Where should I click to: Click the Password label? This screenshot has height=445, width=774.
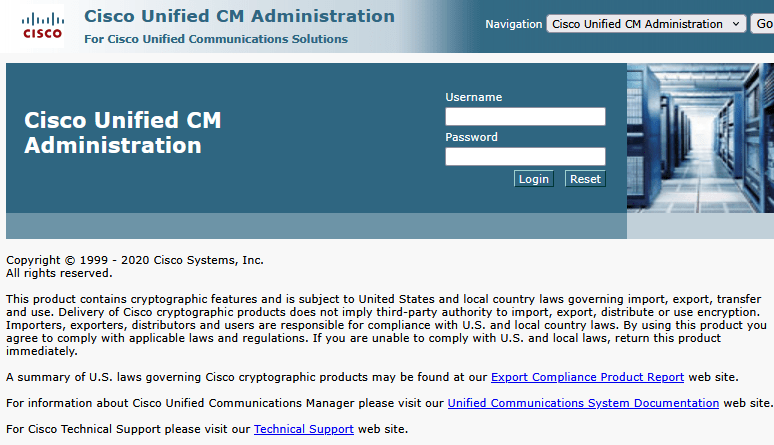point(471,137)
